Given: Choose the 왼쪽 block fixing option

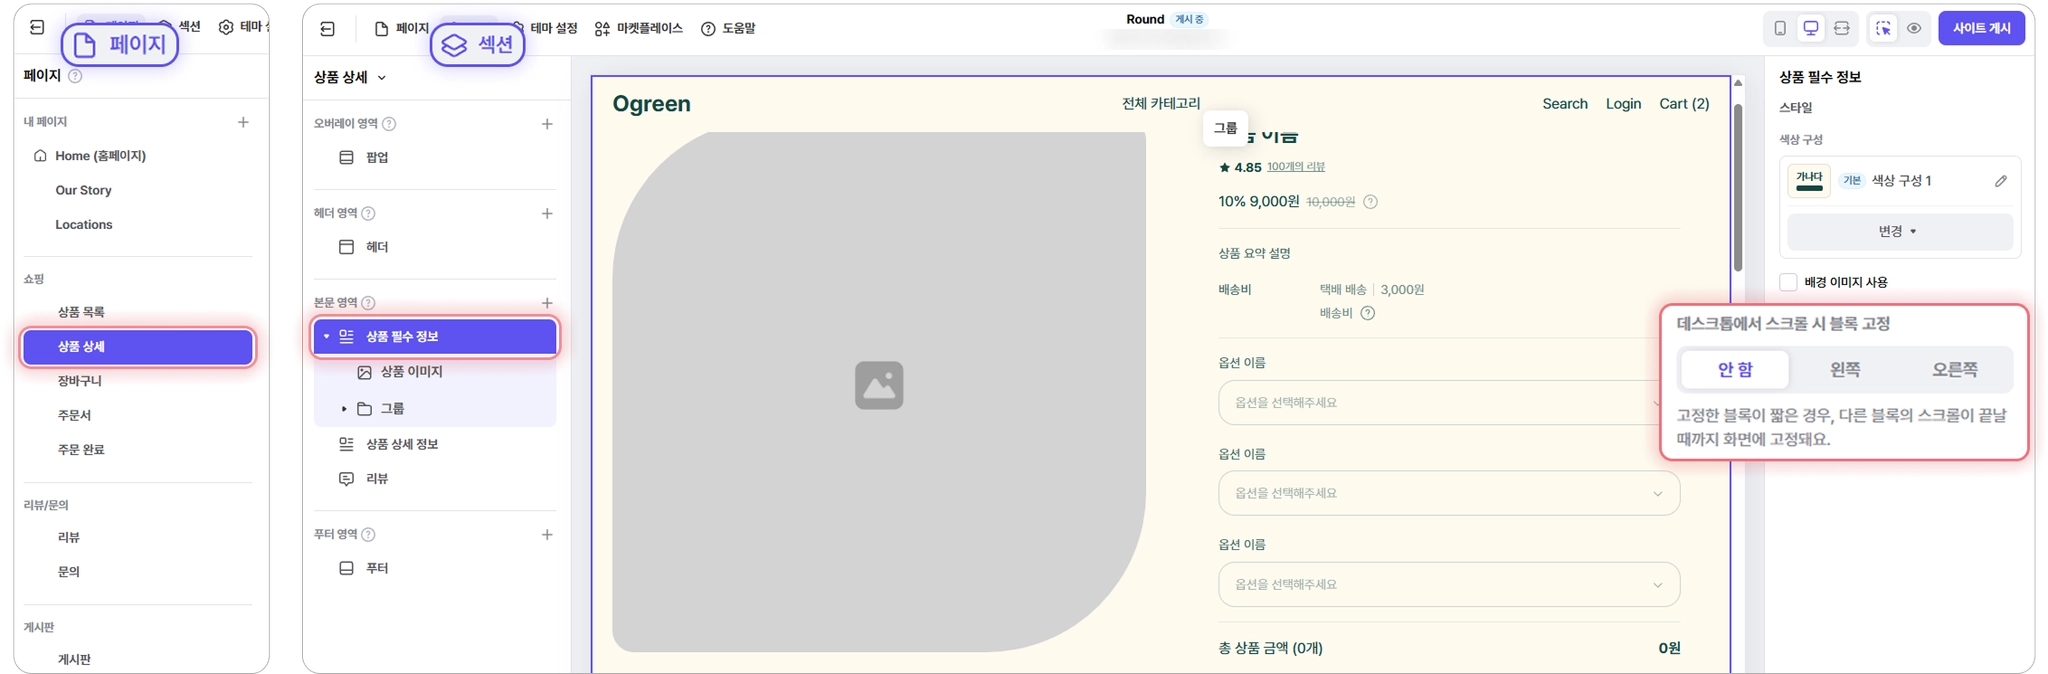Looking at the screenshot, I should pyautogui.click(x=1845, y=370).
